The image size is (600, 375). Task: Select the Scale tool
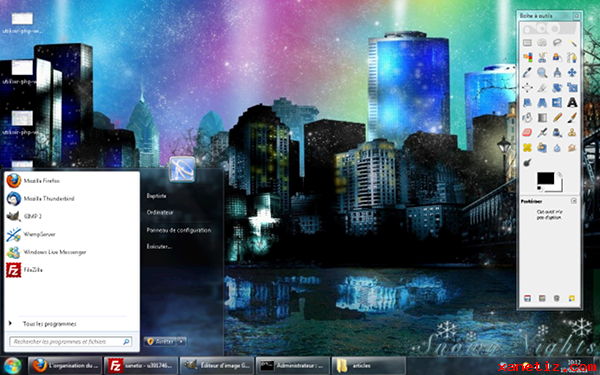pos(572,88)
